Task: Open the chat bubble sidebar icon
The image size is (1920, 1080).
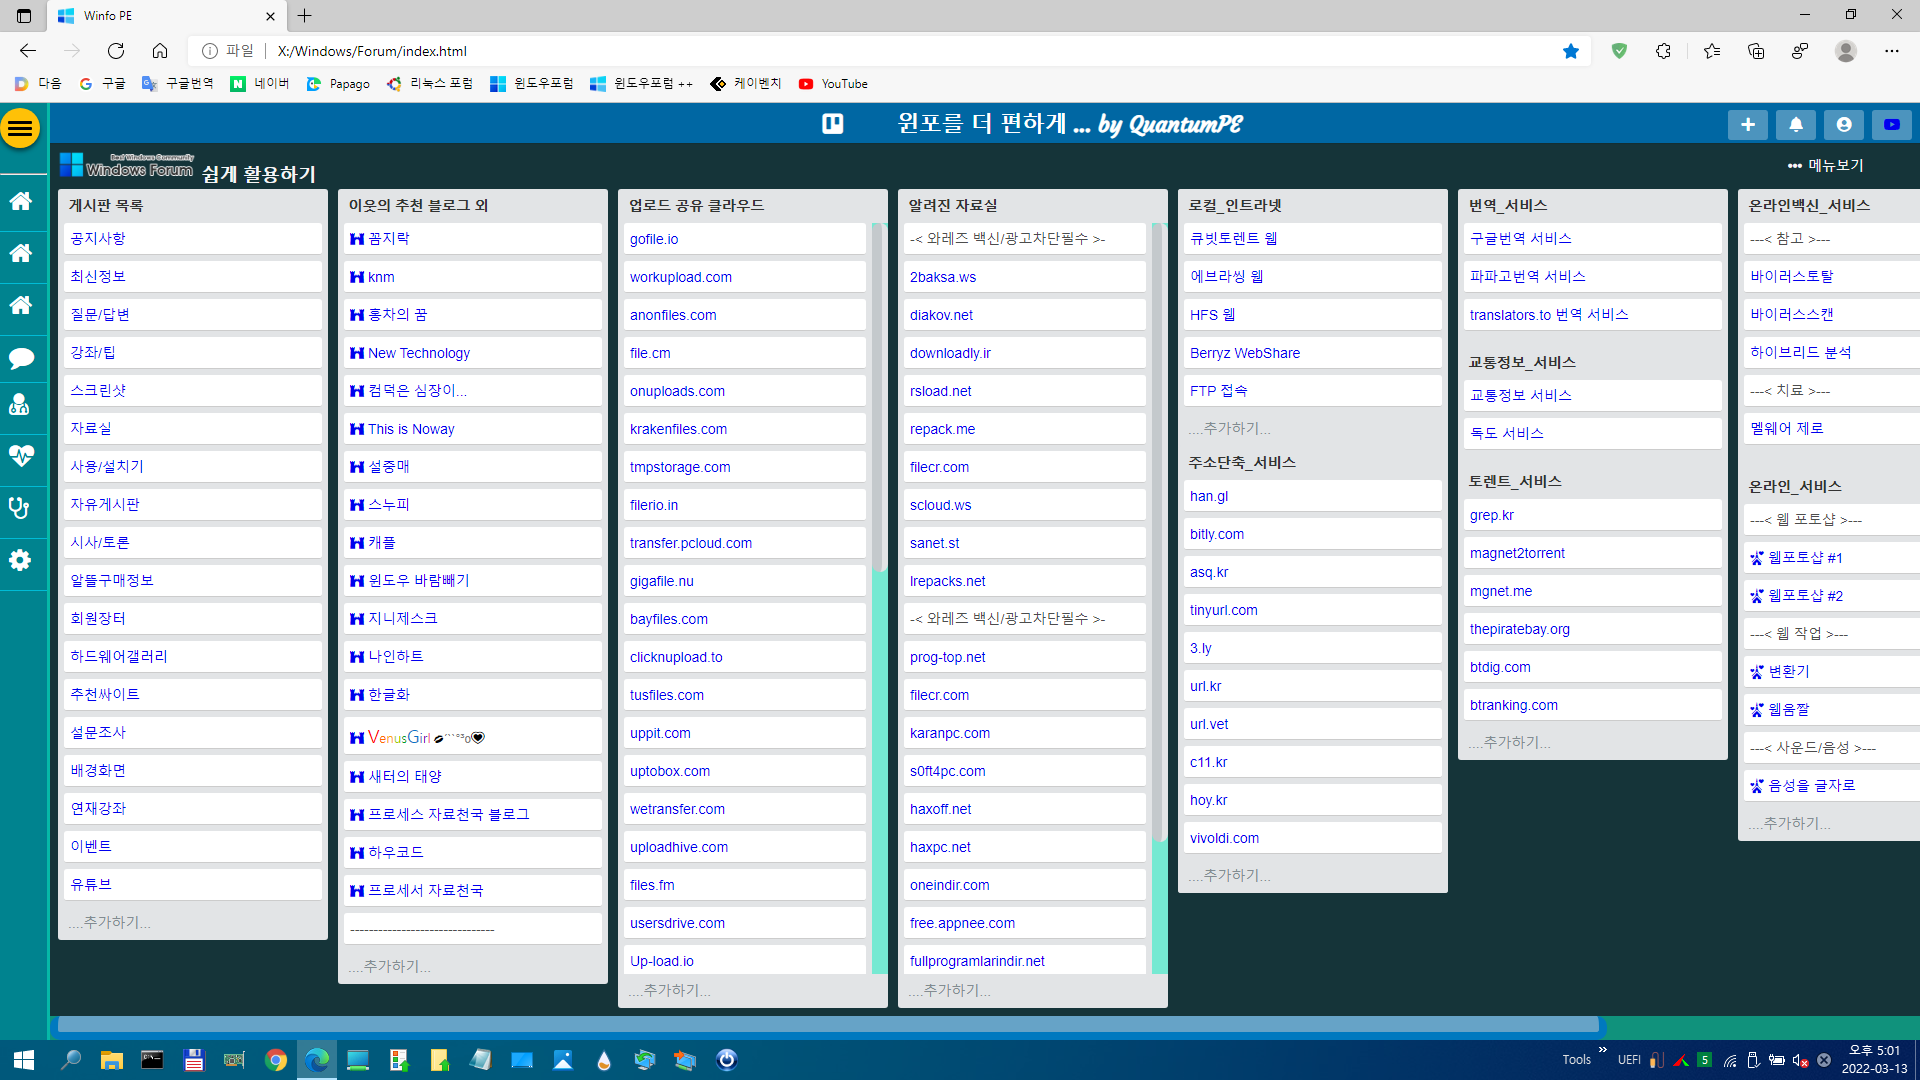Action: tap(20, 357)
